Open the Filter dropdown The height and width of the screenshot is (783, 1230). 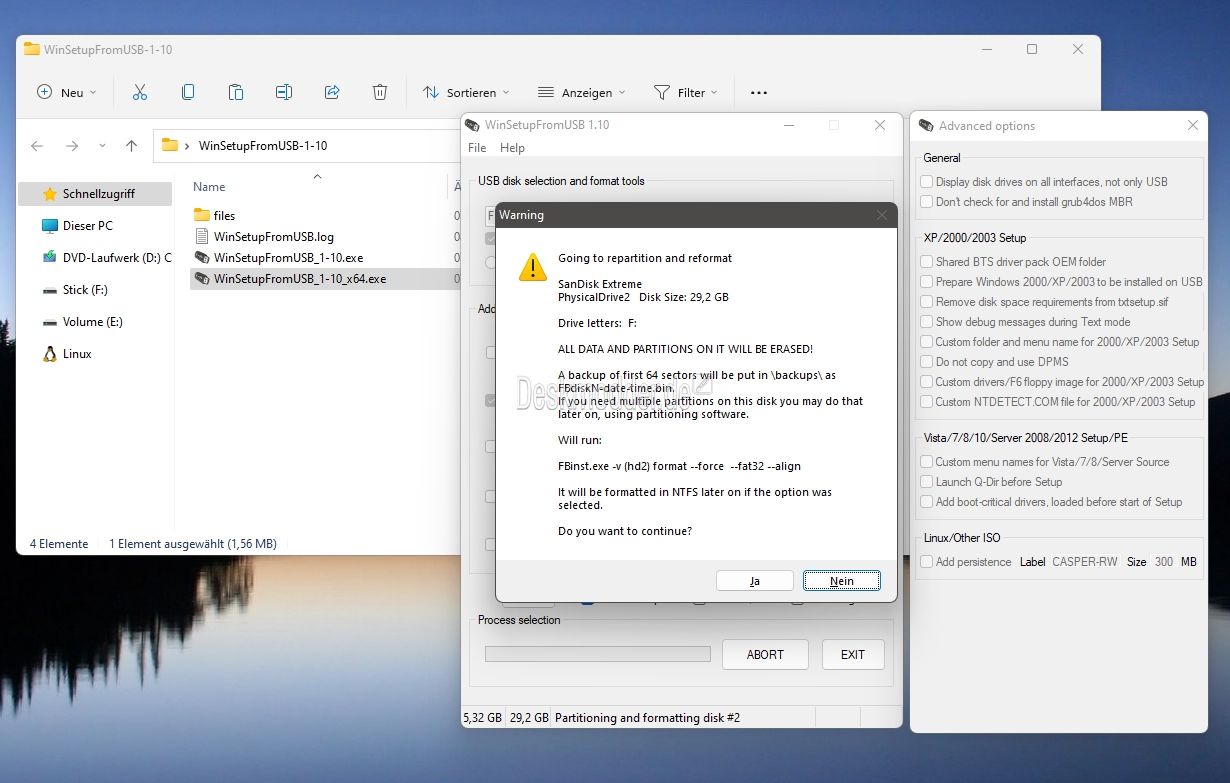tap(686, 92)
